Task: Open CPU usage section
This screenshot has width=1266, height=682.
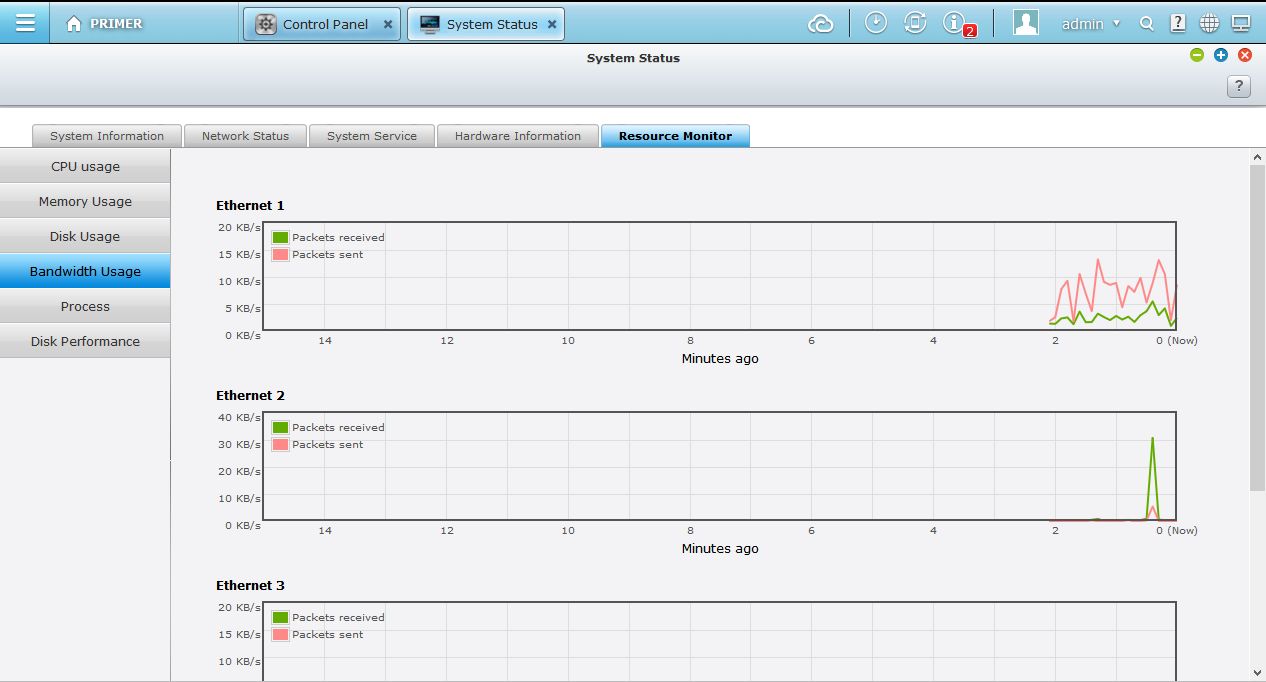Action: pos(85,167)
